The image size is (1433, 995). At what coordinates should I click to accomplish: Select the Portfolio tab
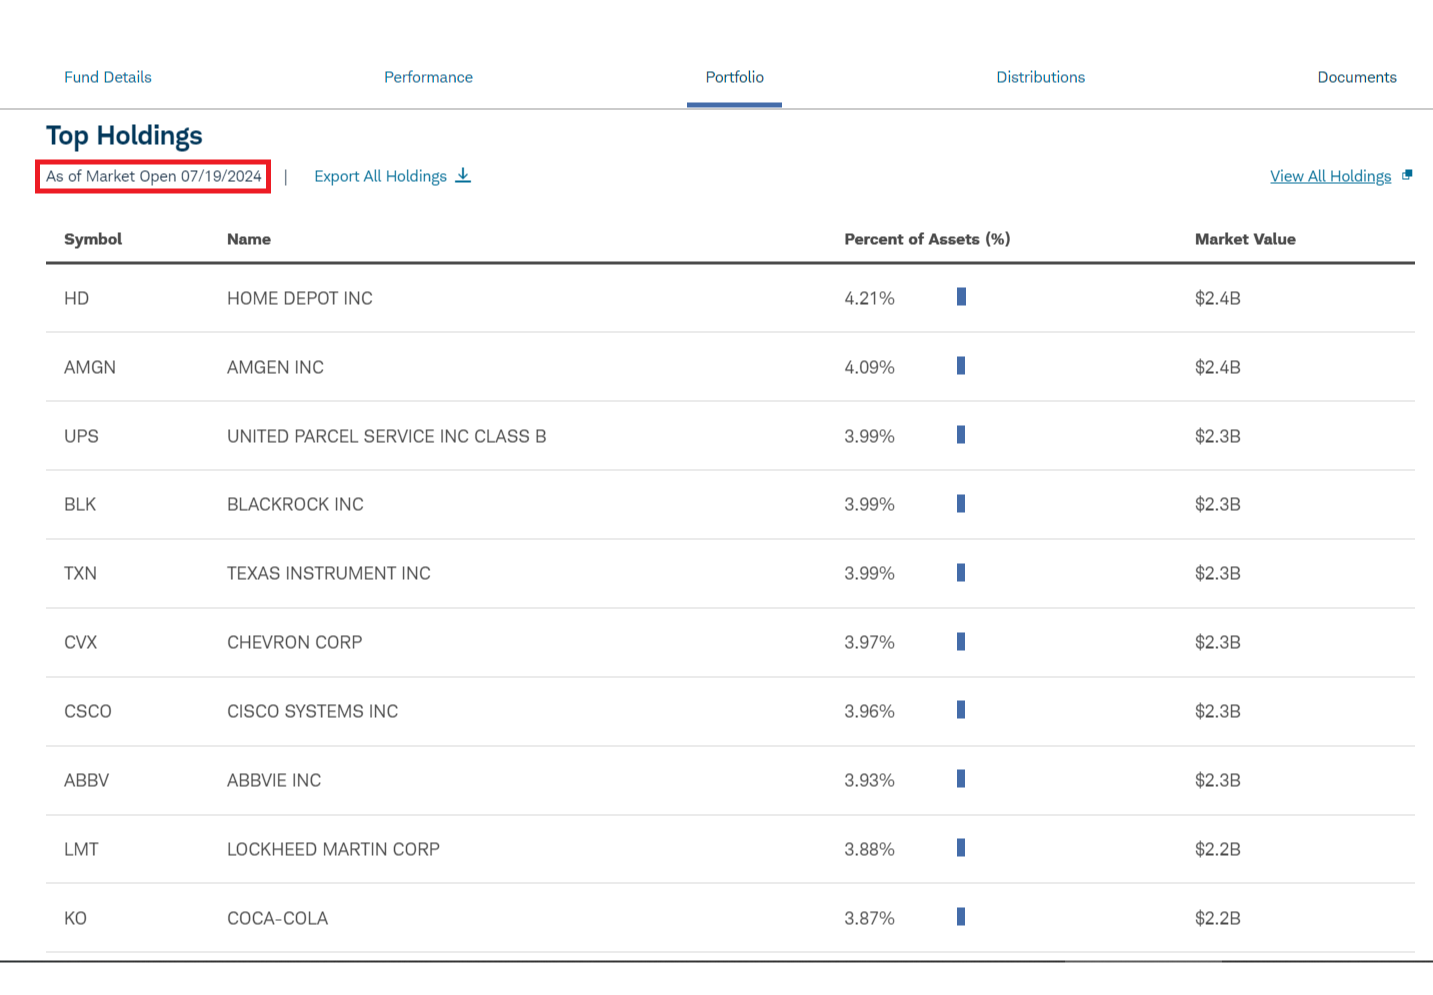tap(734, 77)
